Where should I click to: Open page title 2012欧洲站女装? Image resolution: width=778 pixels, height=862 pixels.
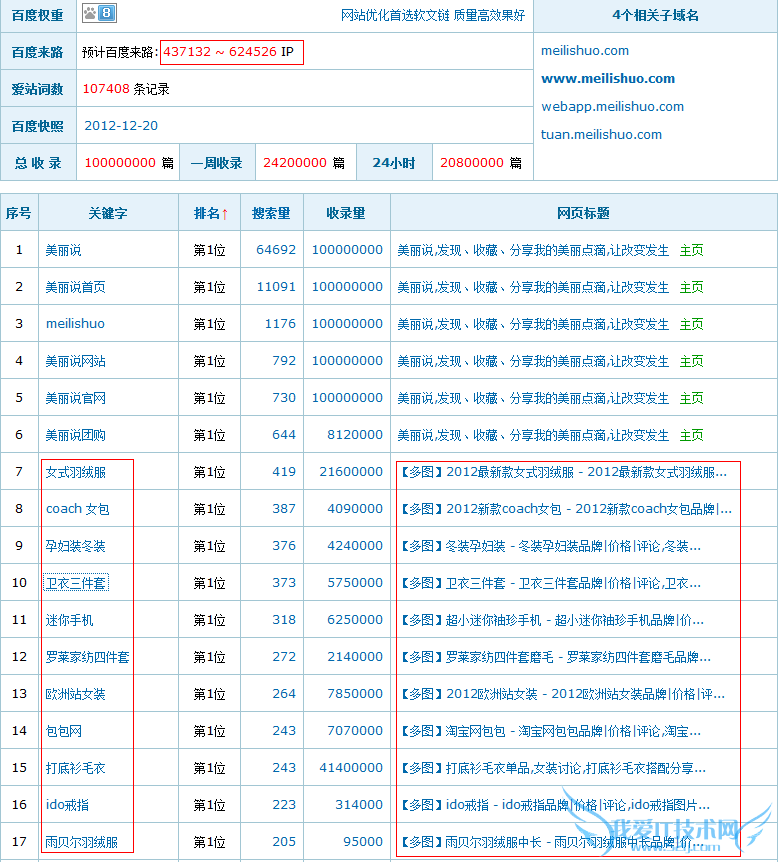561,694
